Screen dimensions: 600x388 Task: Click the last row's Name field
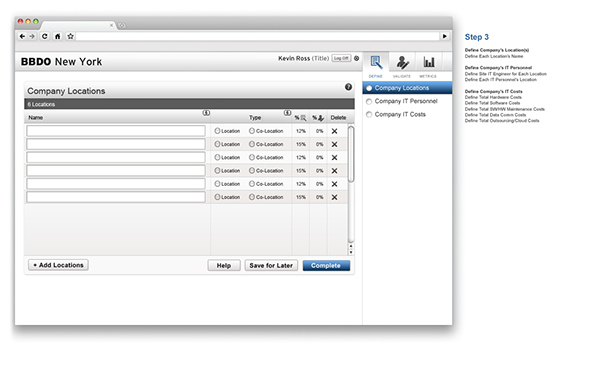click(x=116, y=197)
